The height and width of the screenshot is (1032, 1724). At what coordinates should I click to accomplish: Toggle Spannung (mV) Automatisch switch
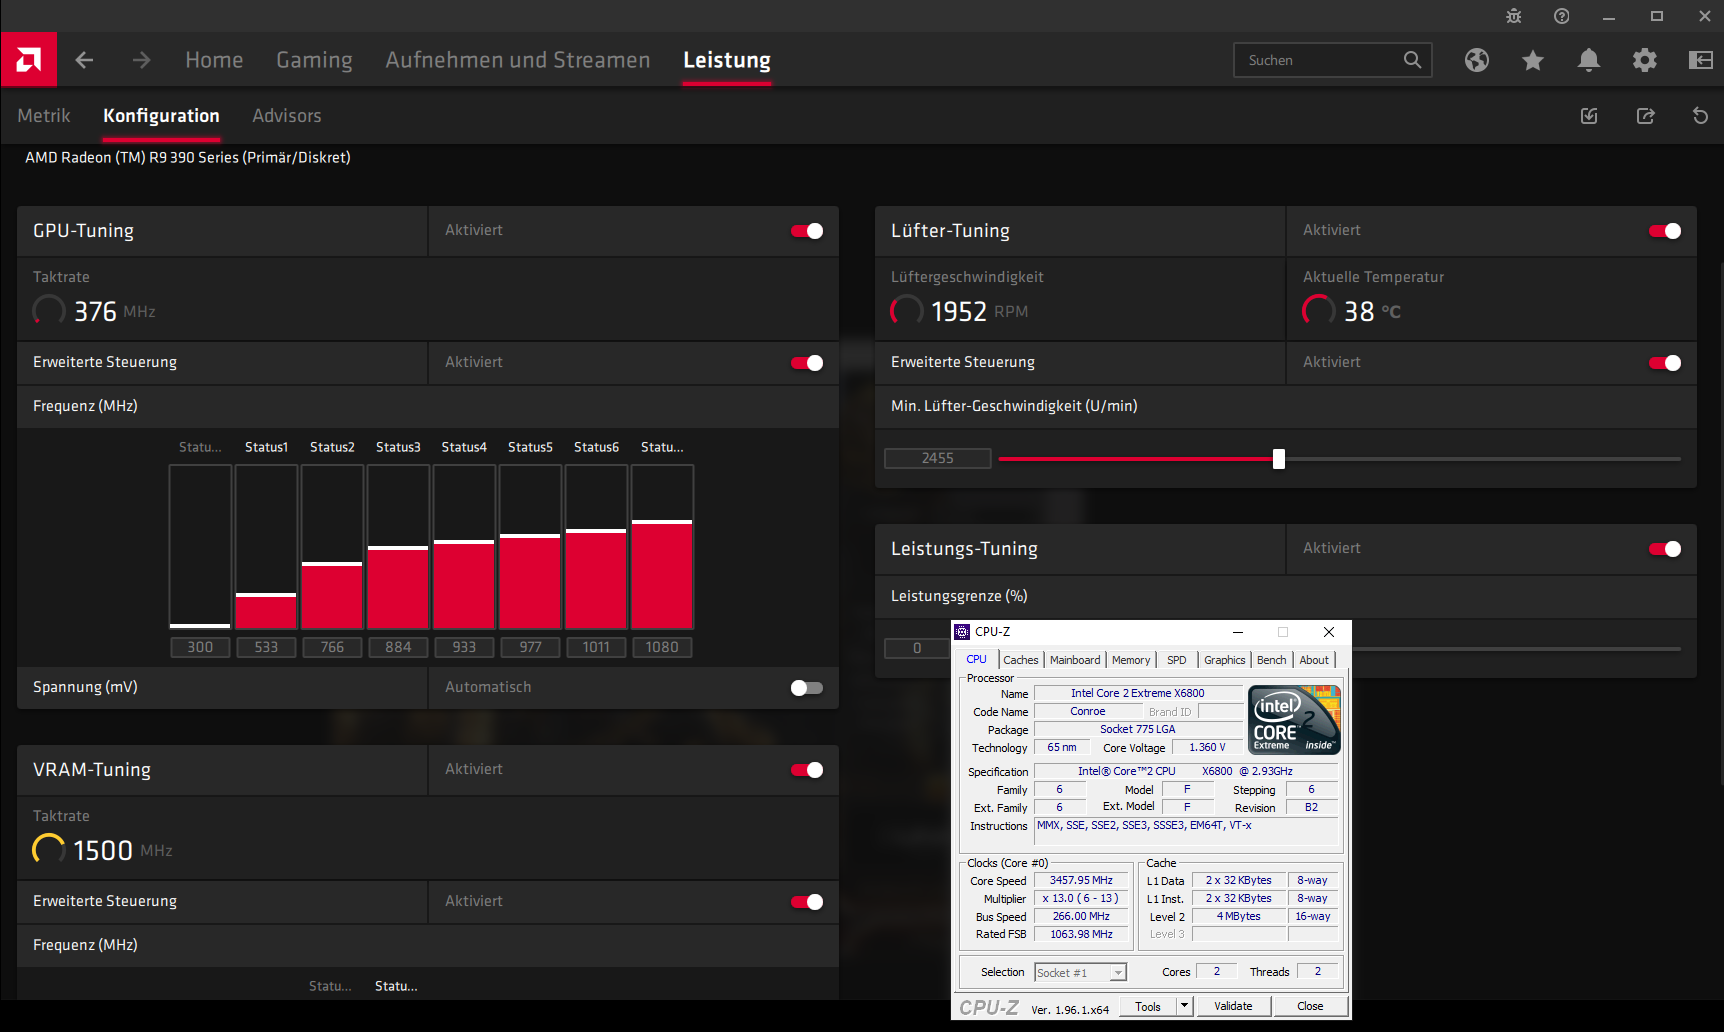807,688
